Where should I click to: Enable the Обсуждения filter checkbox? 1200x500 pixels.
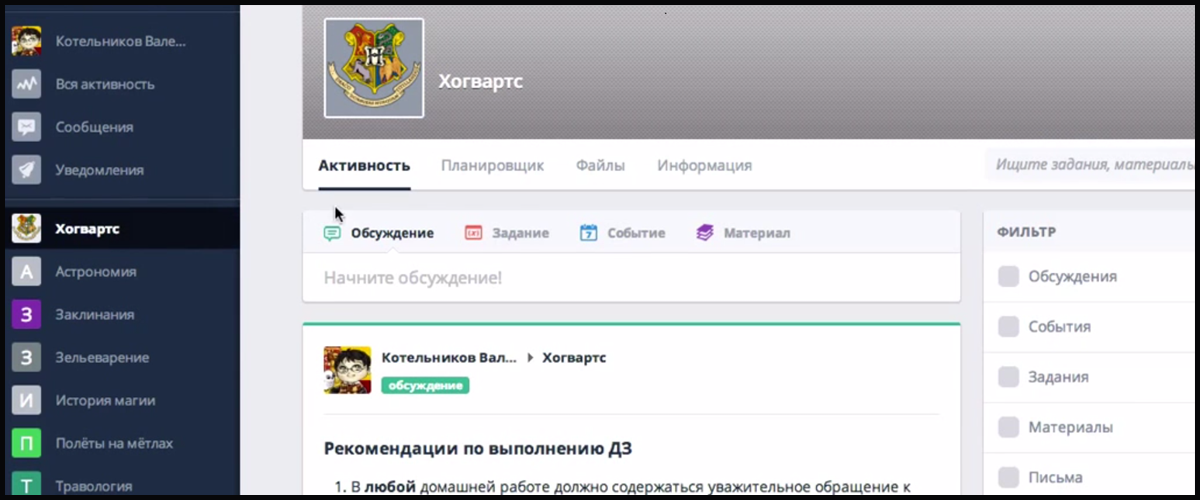click(x=1008, y=276)
